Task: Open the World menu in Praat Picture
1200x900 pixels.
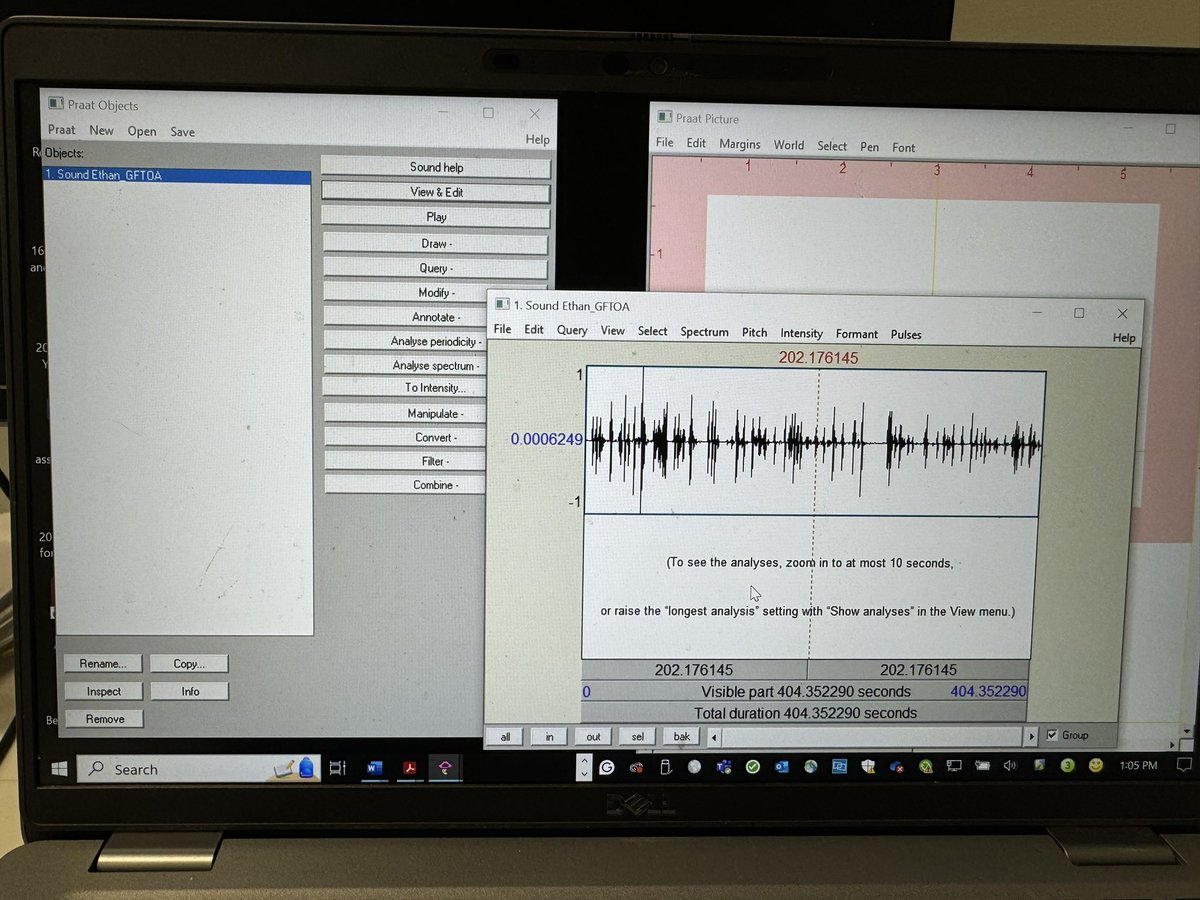Action: pyautogui.click(x=788, y=145)
